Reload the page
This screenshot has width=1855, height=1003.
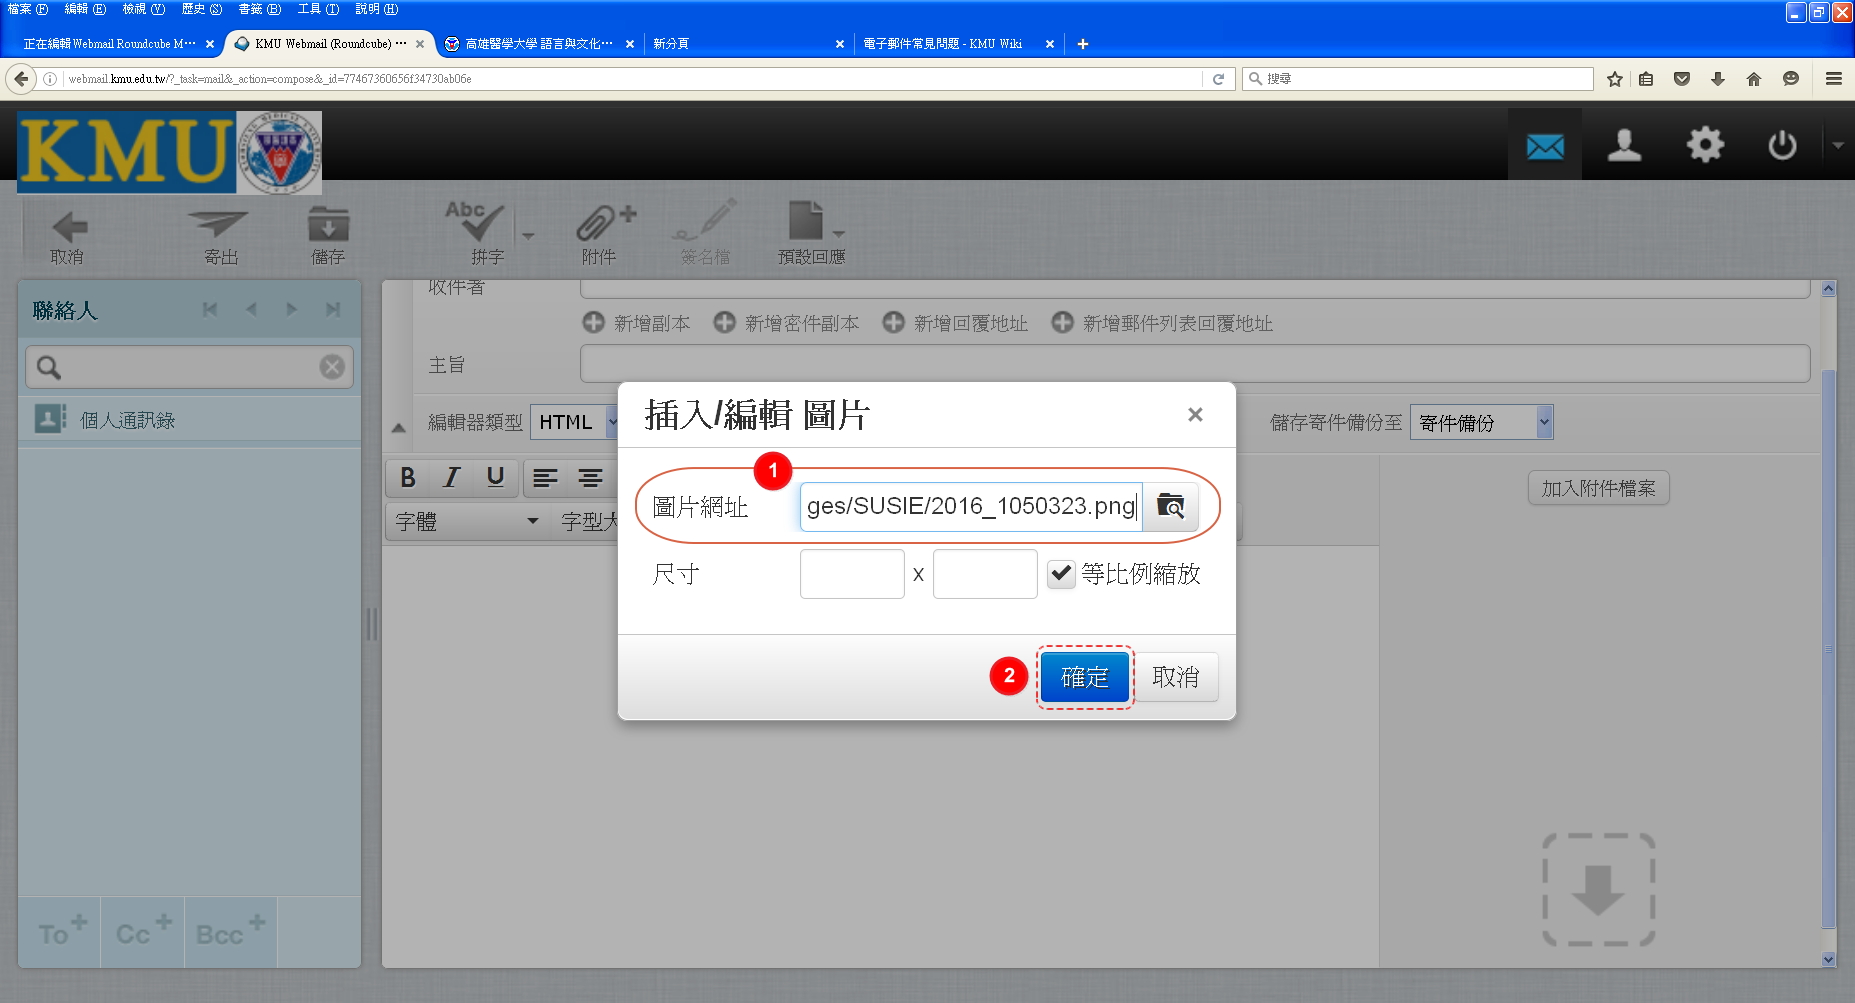(x=1218, y=79)
